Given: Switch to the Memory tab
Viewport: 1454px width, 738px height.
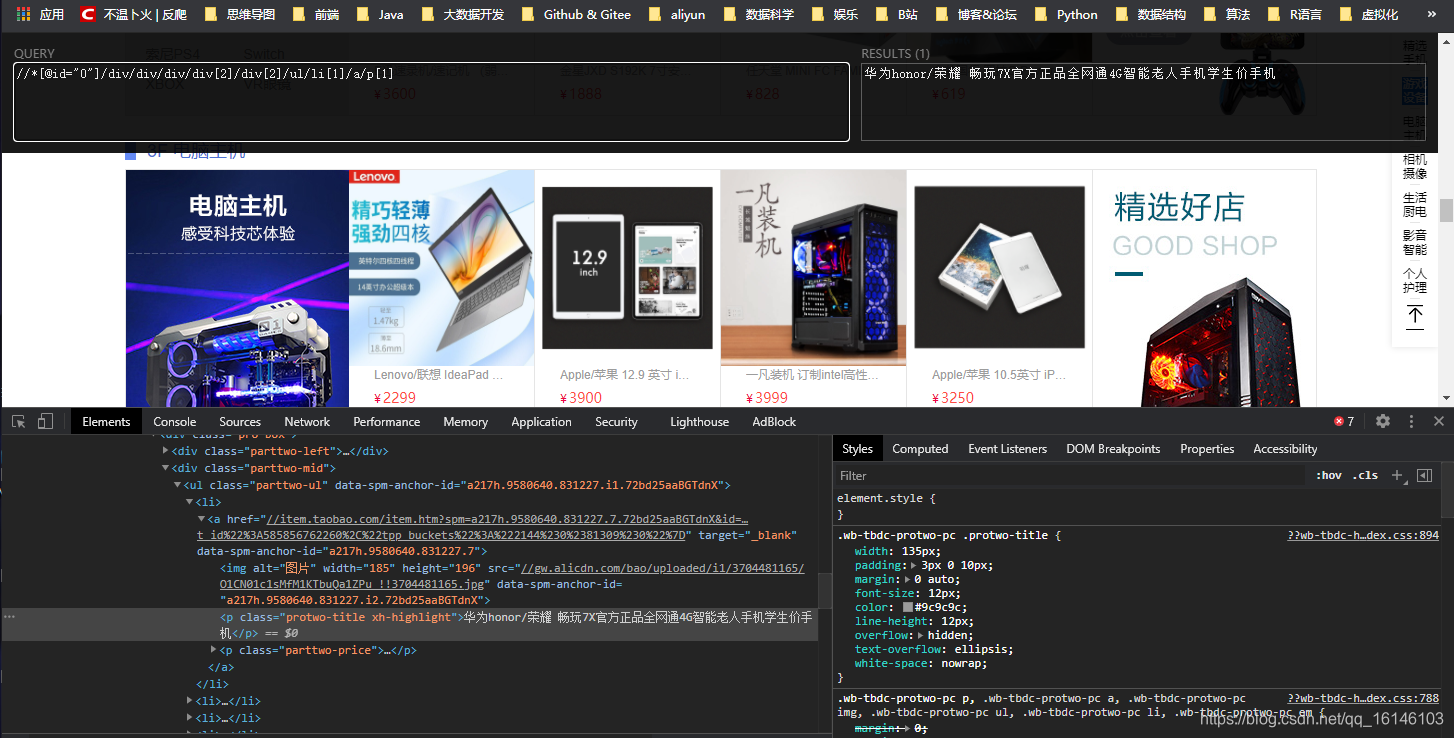Looking at the screenshot, I should click(x=466, y=421).
